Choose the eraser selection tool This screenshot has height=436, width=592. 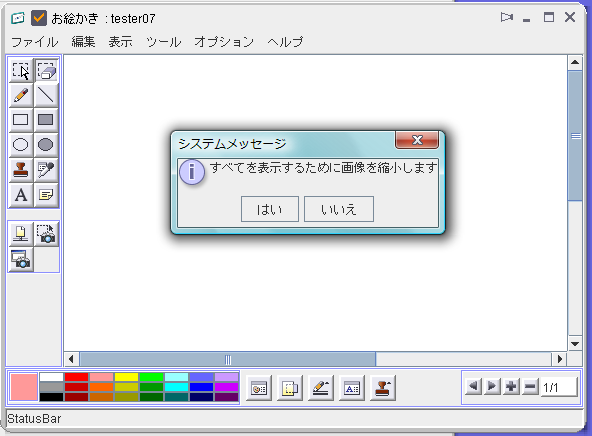click(47, 70)
